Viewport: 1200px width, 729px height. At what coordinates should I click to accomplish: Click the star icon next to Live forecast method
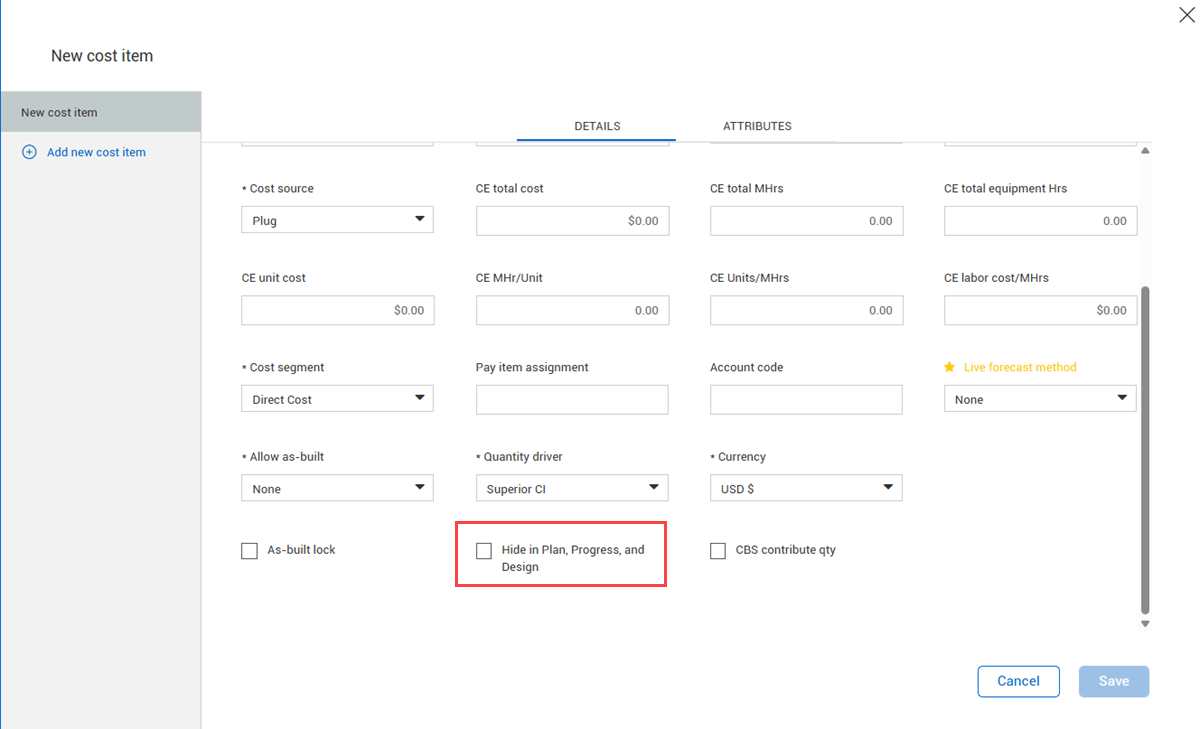(x=950, y=367)
